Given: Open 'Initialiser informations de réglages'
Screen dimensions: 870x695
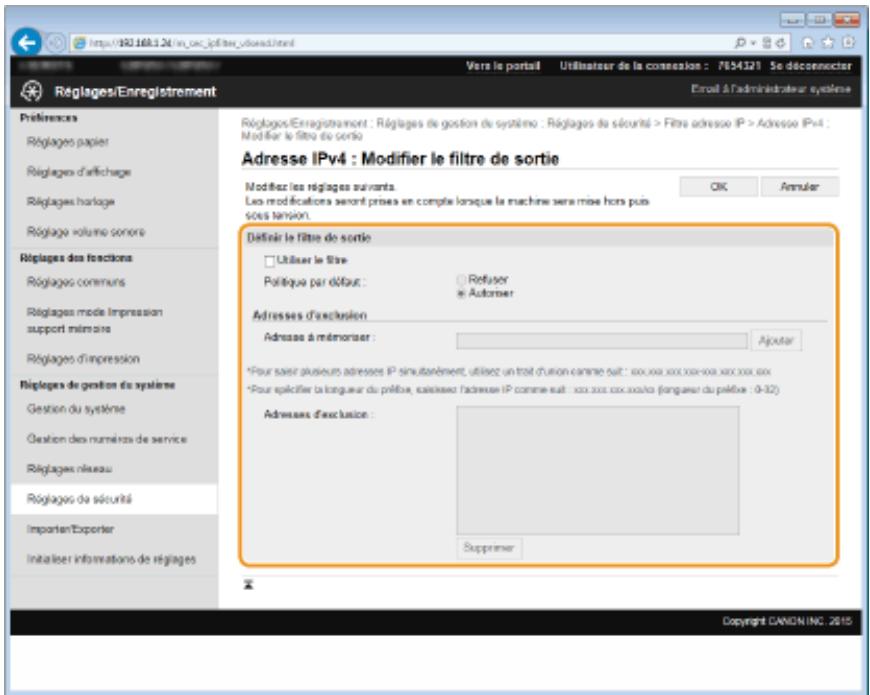Looking at the screenshot, I should pos(112,559).
